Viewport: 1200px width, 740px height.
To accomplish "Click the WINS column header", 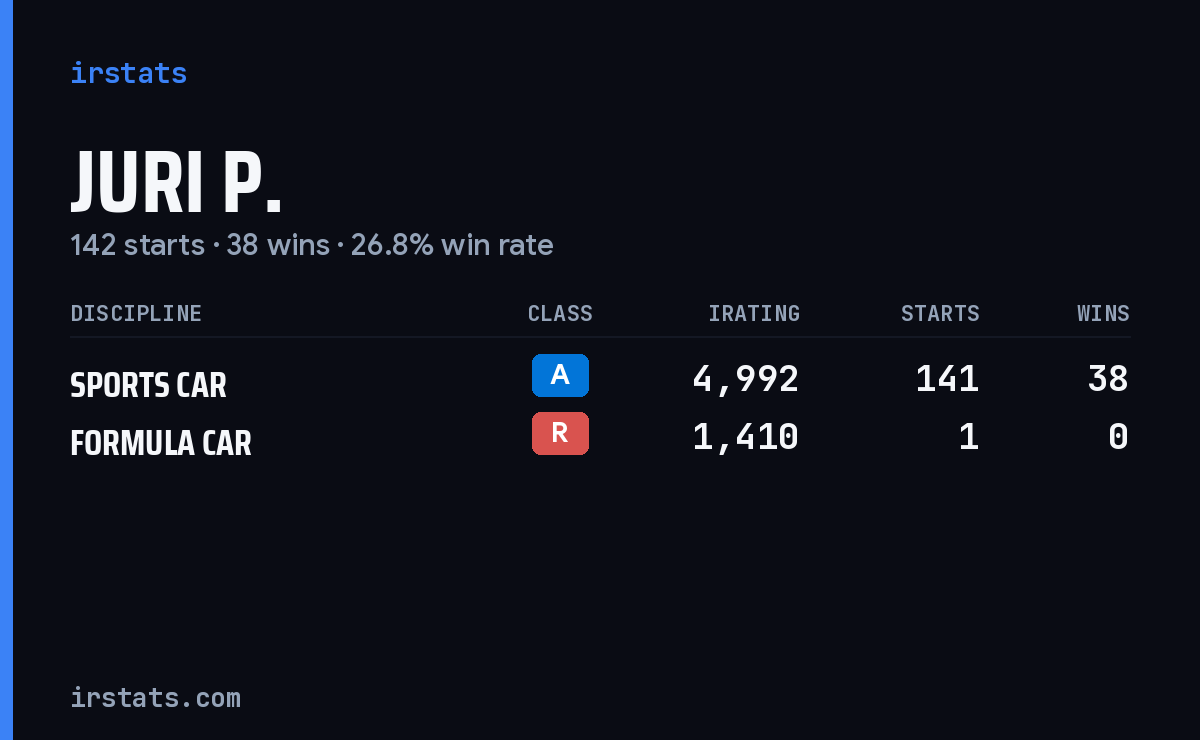I will [x=1103, y=314].
